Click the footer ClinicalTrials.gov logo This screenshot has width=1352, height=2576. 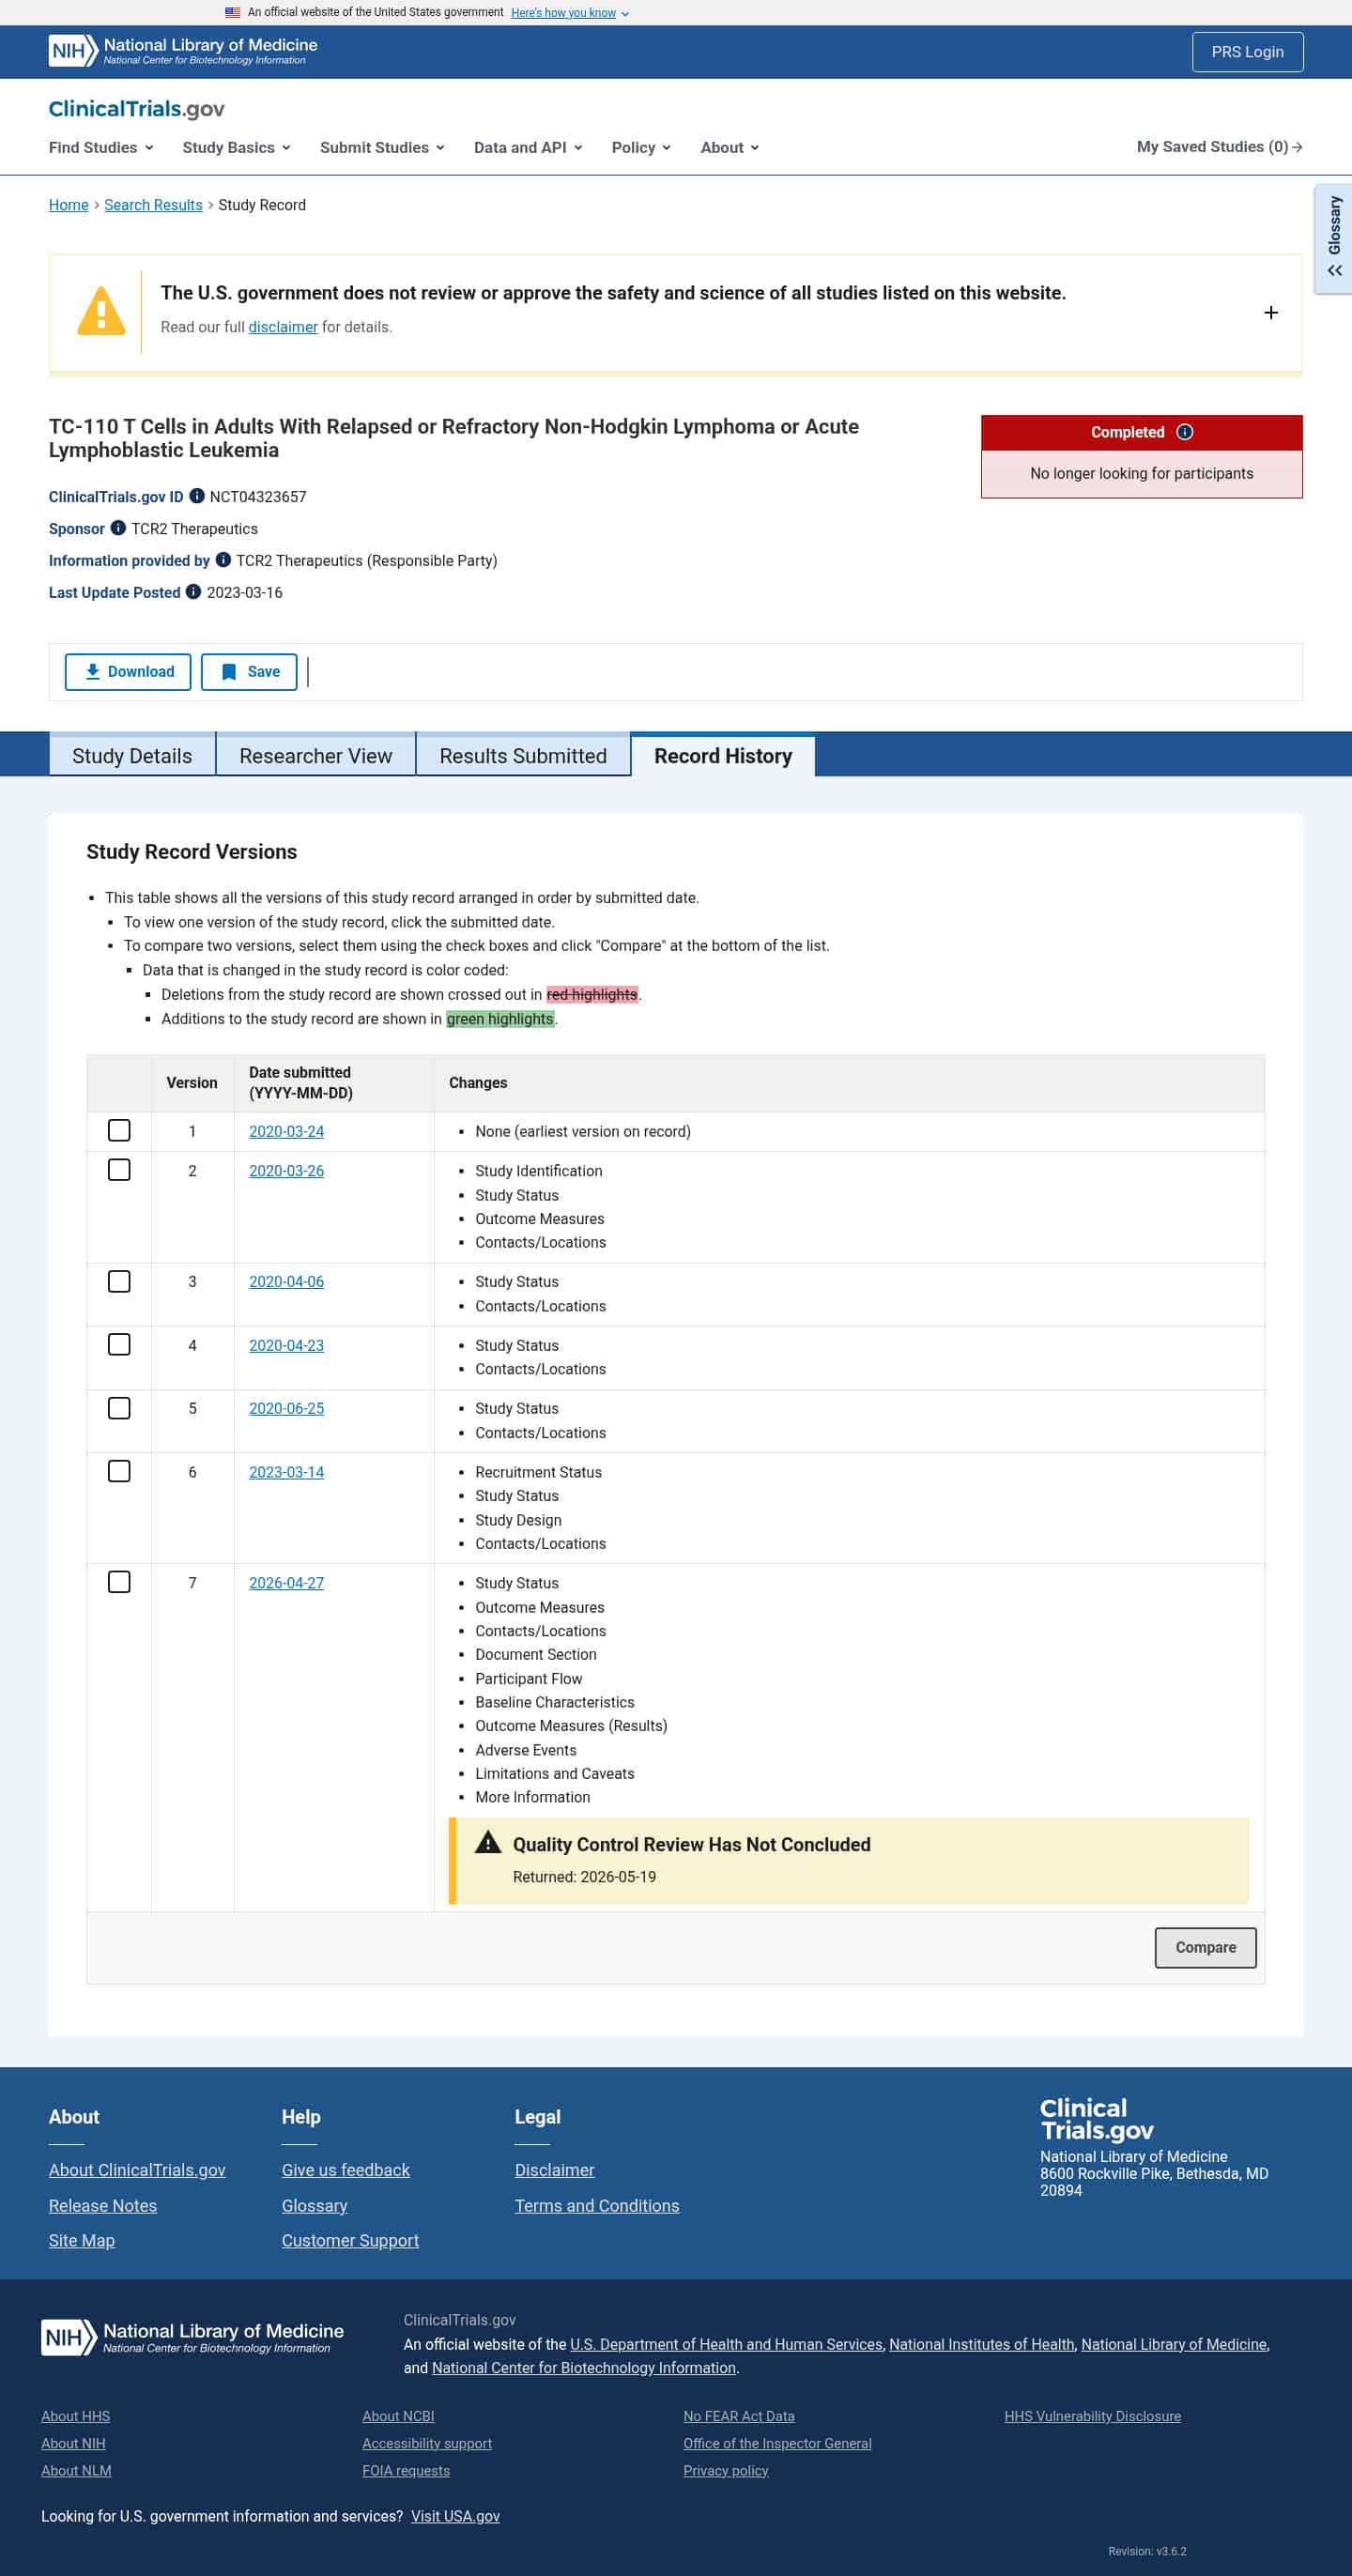pos(1097,2119)
